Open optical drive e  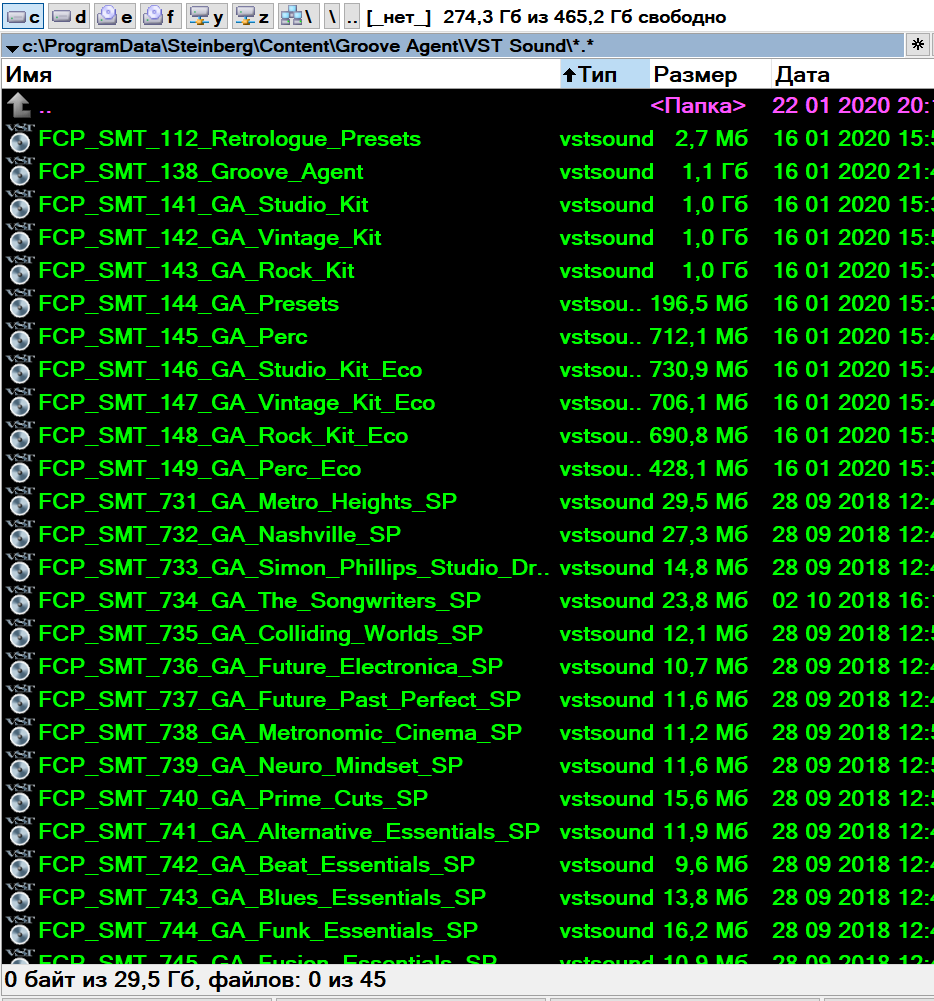(115, 16)
